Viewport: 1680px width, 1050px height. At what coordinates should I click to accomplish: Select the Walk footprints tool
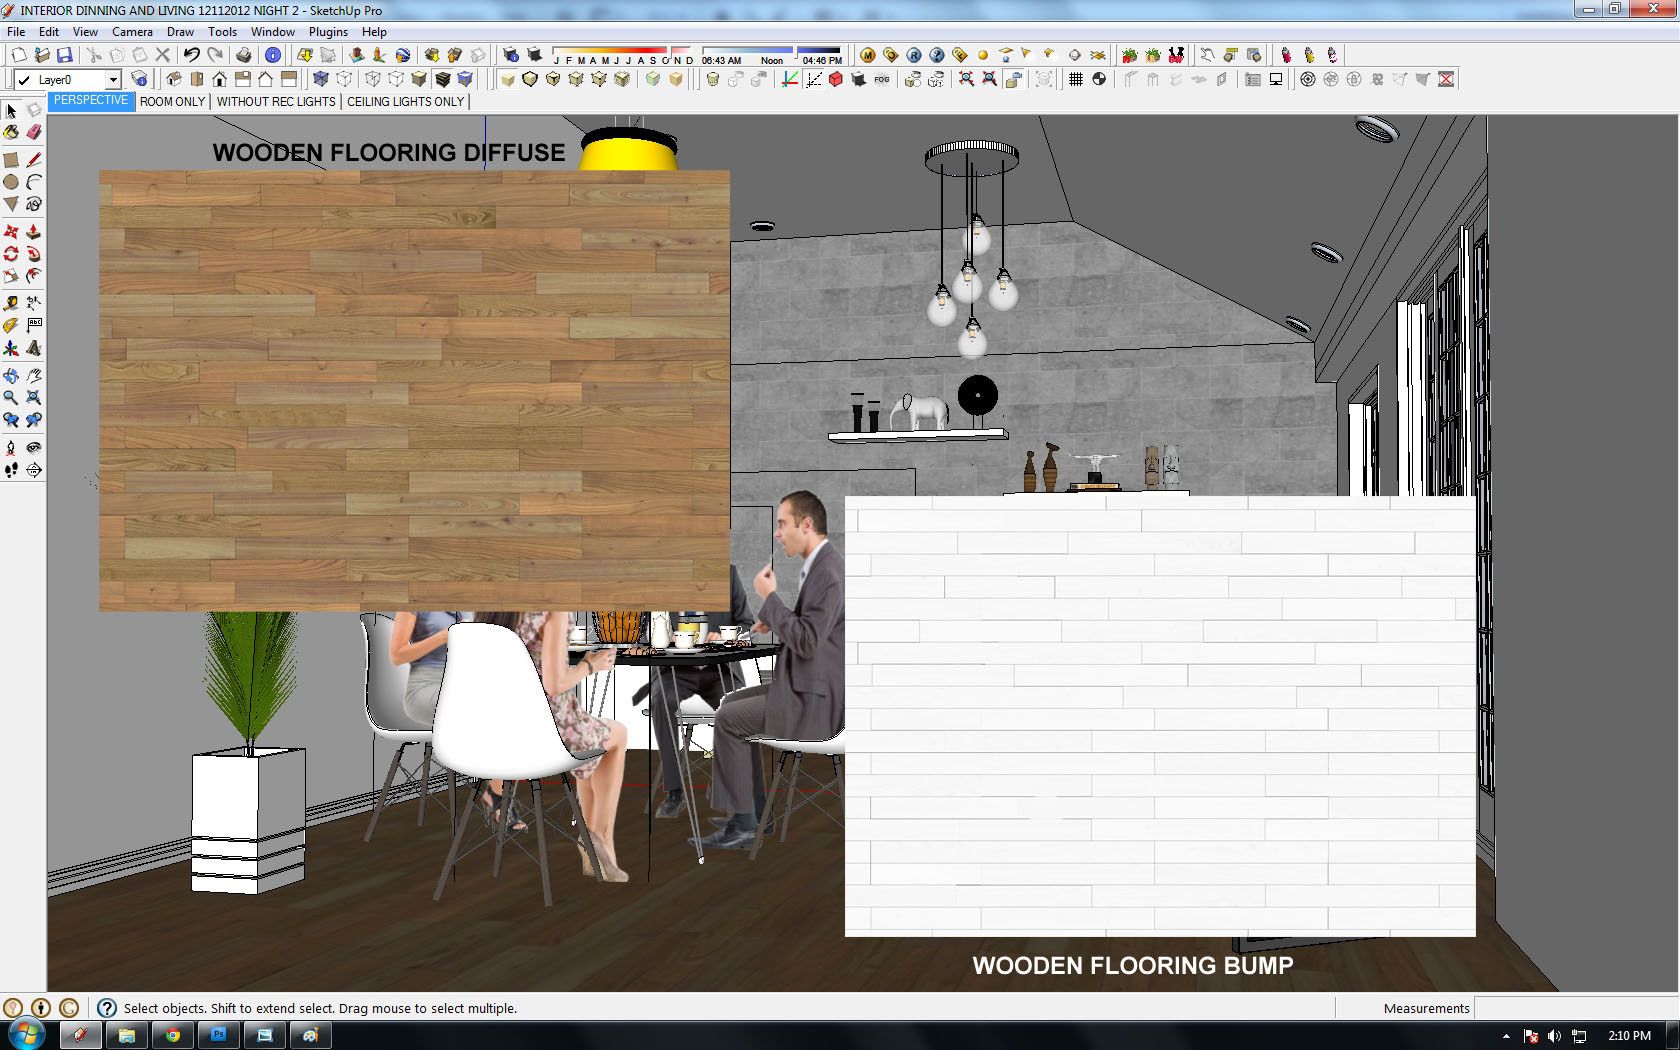coord(11,470)
